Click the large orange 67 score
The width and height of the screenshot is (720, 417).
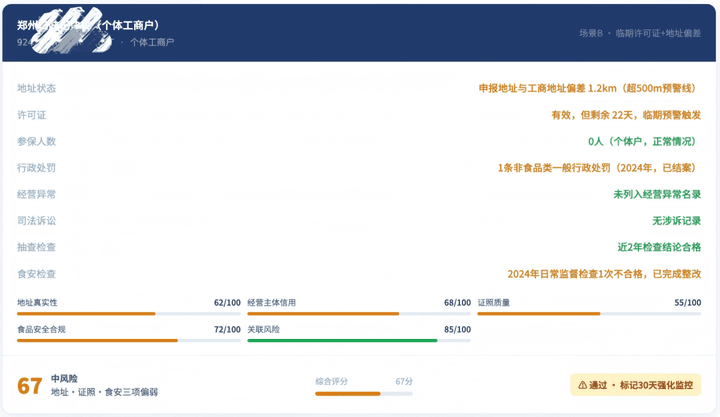(x=30, y=386)
